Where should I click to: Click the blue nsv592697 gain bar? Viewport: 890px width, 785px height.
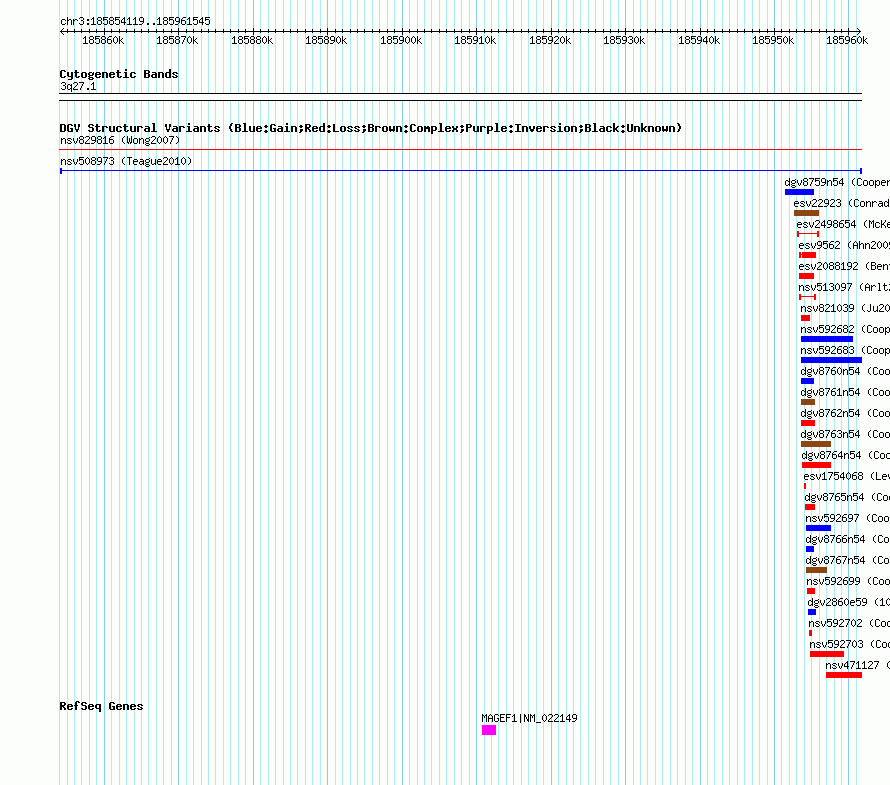[818, 528]
